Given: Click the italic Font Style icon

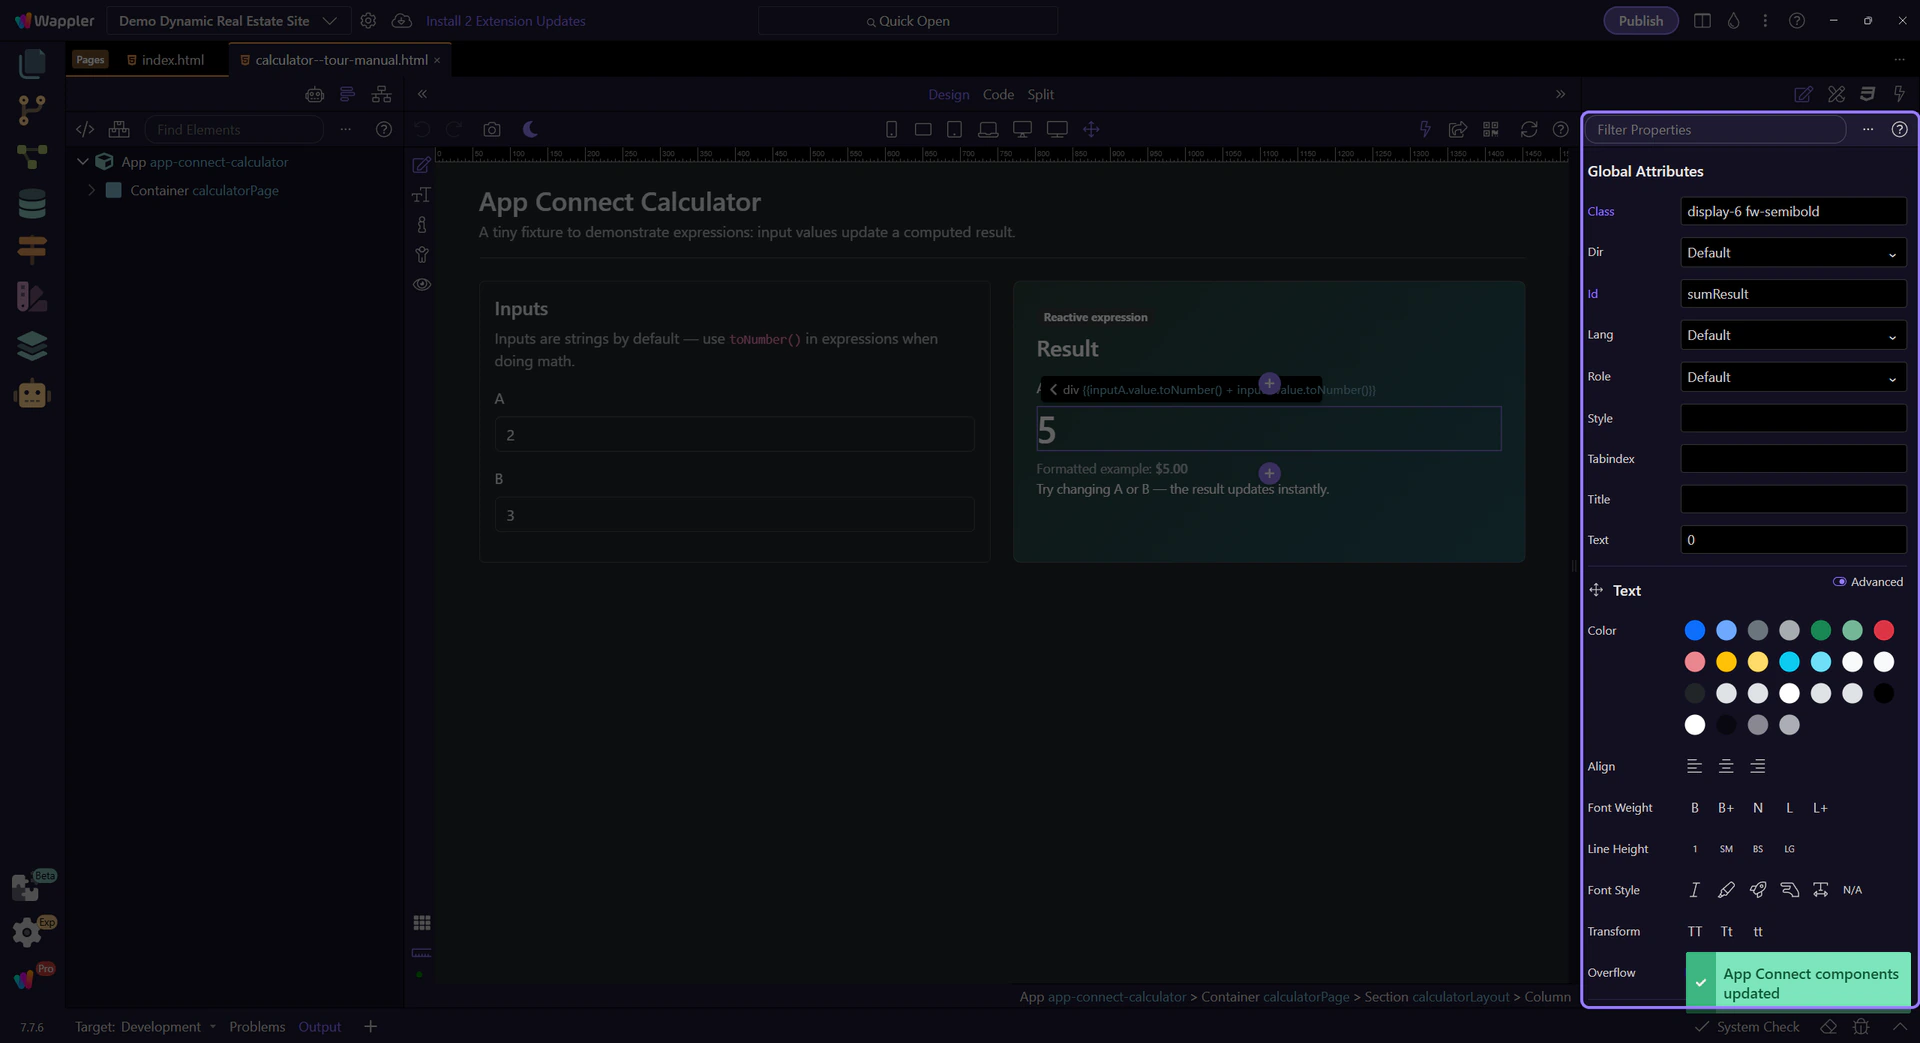Looking at the screenshot, I should [x=1694, y=890].
